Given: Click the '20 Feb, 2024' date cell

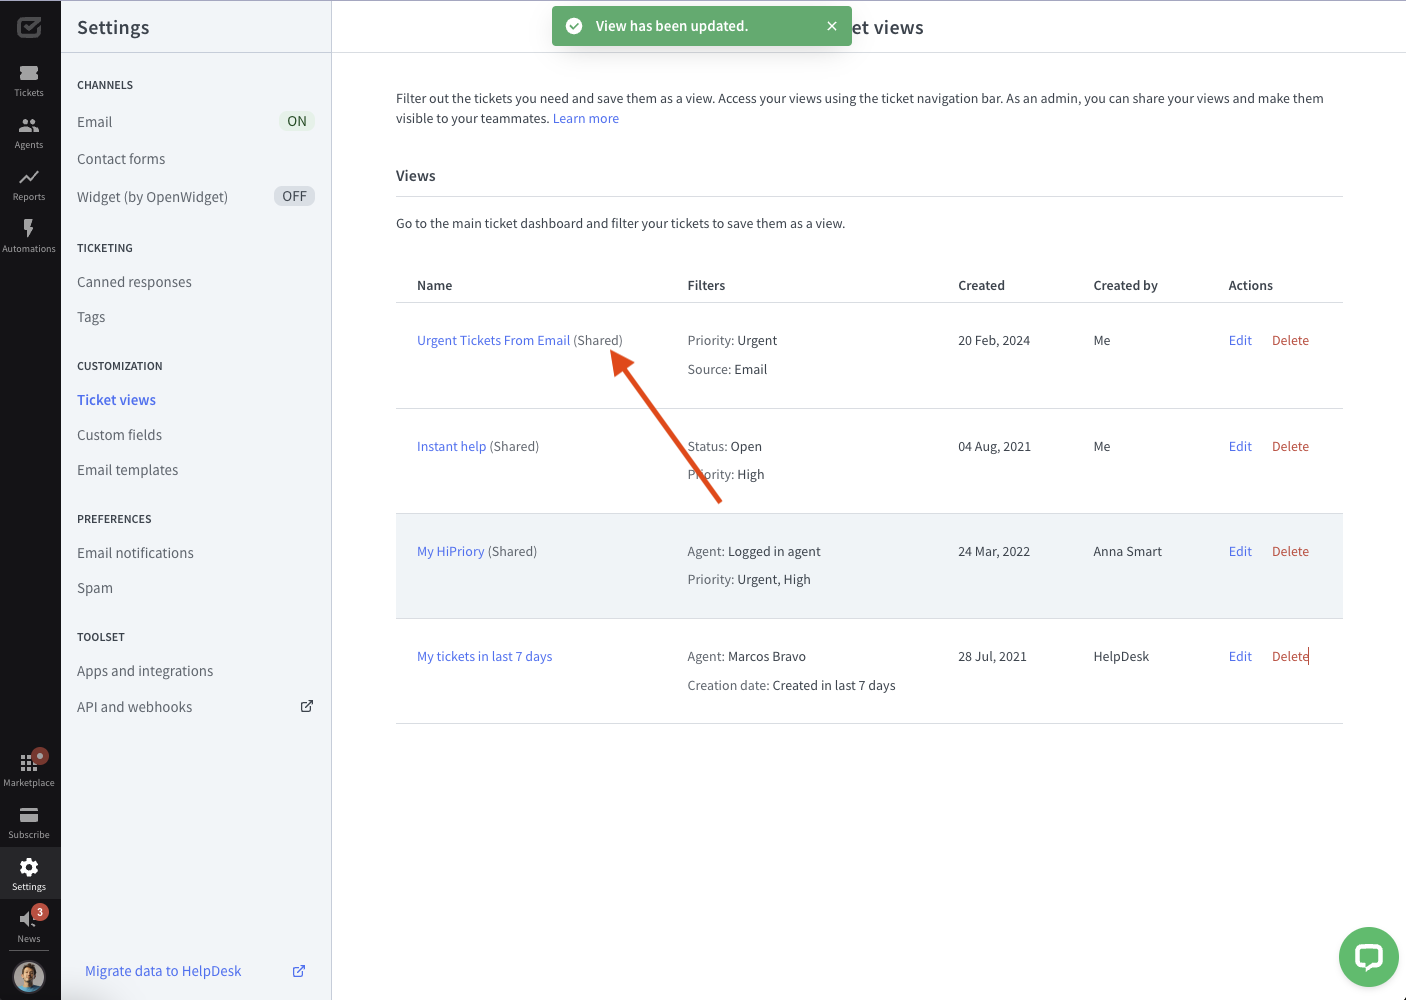Looking at the screenshot, I should (x=994, y=340).
